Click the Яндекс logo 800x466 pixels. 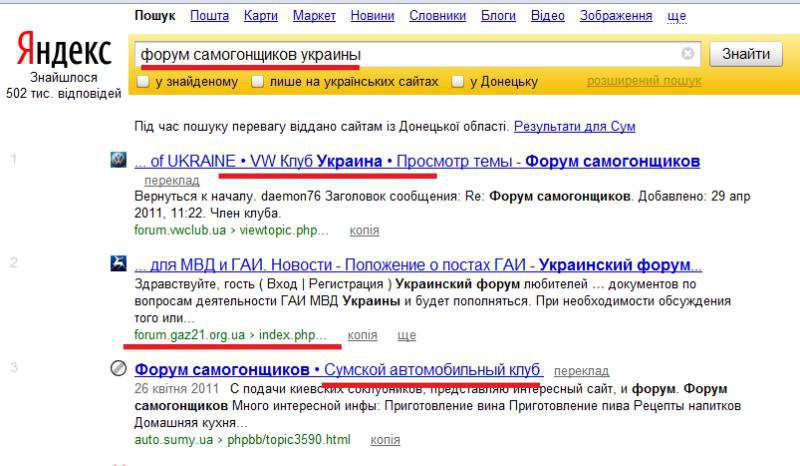[x=64, y=49]
